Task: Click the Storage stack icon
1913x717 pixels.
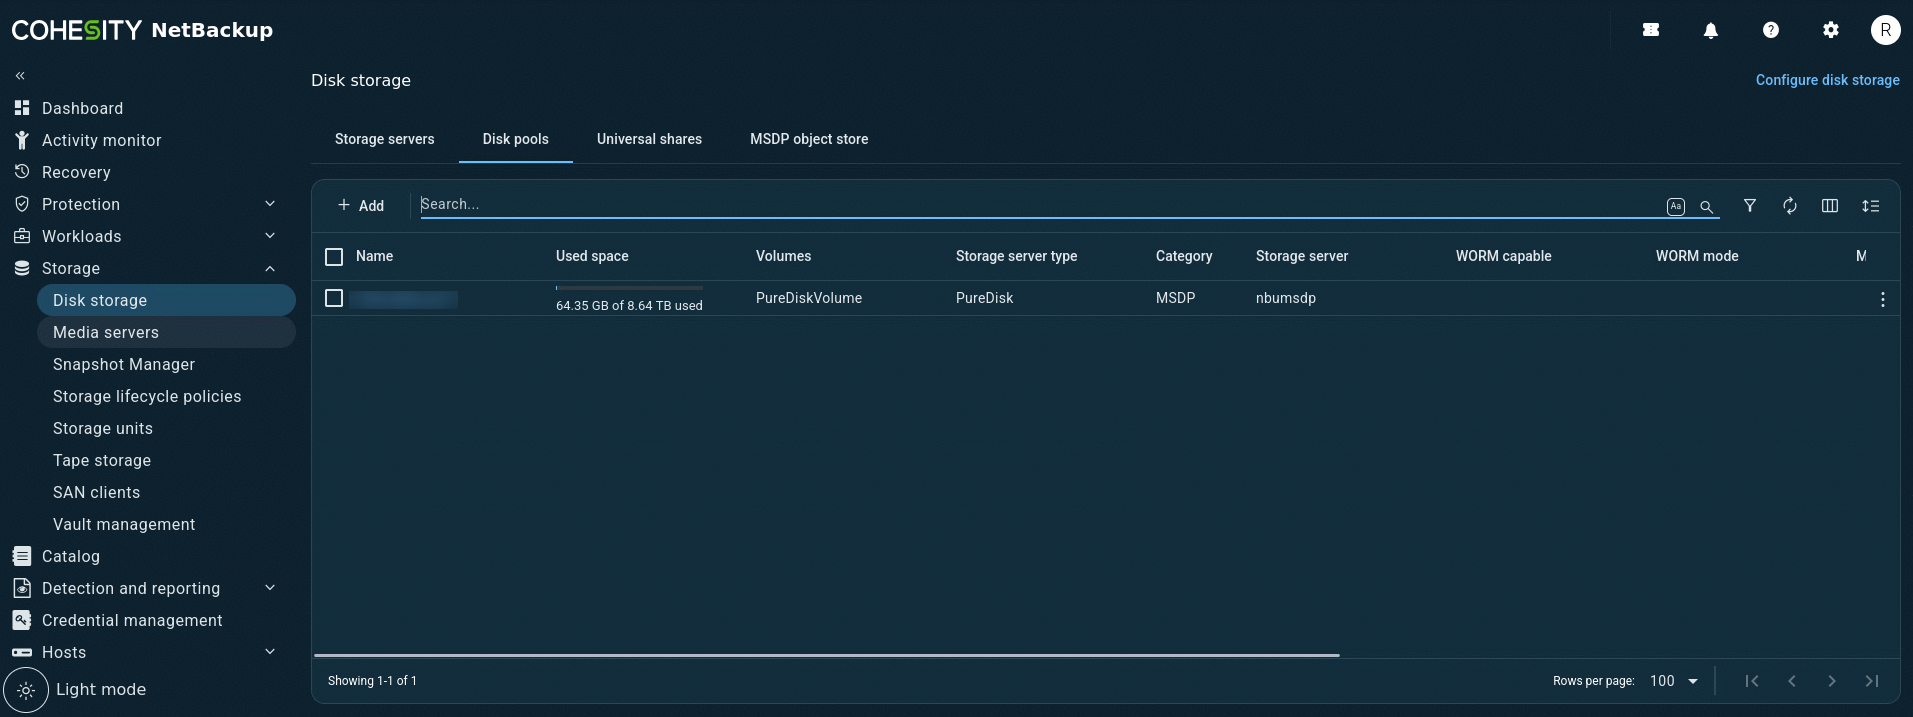Action: 22,268
